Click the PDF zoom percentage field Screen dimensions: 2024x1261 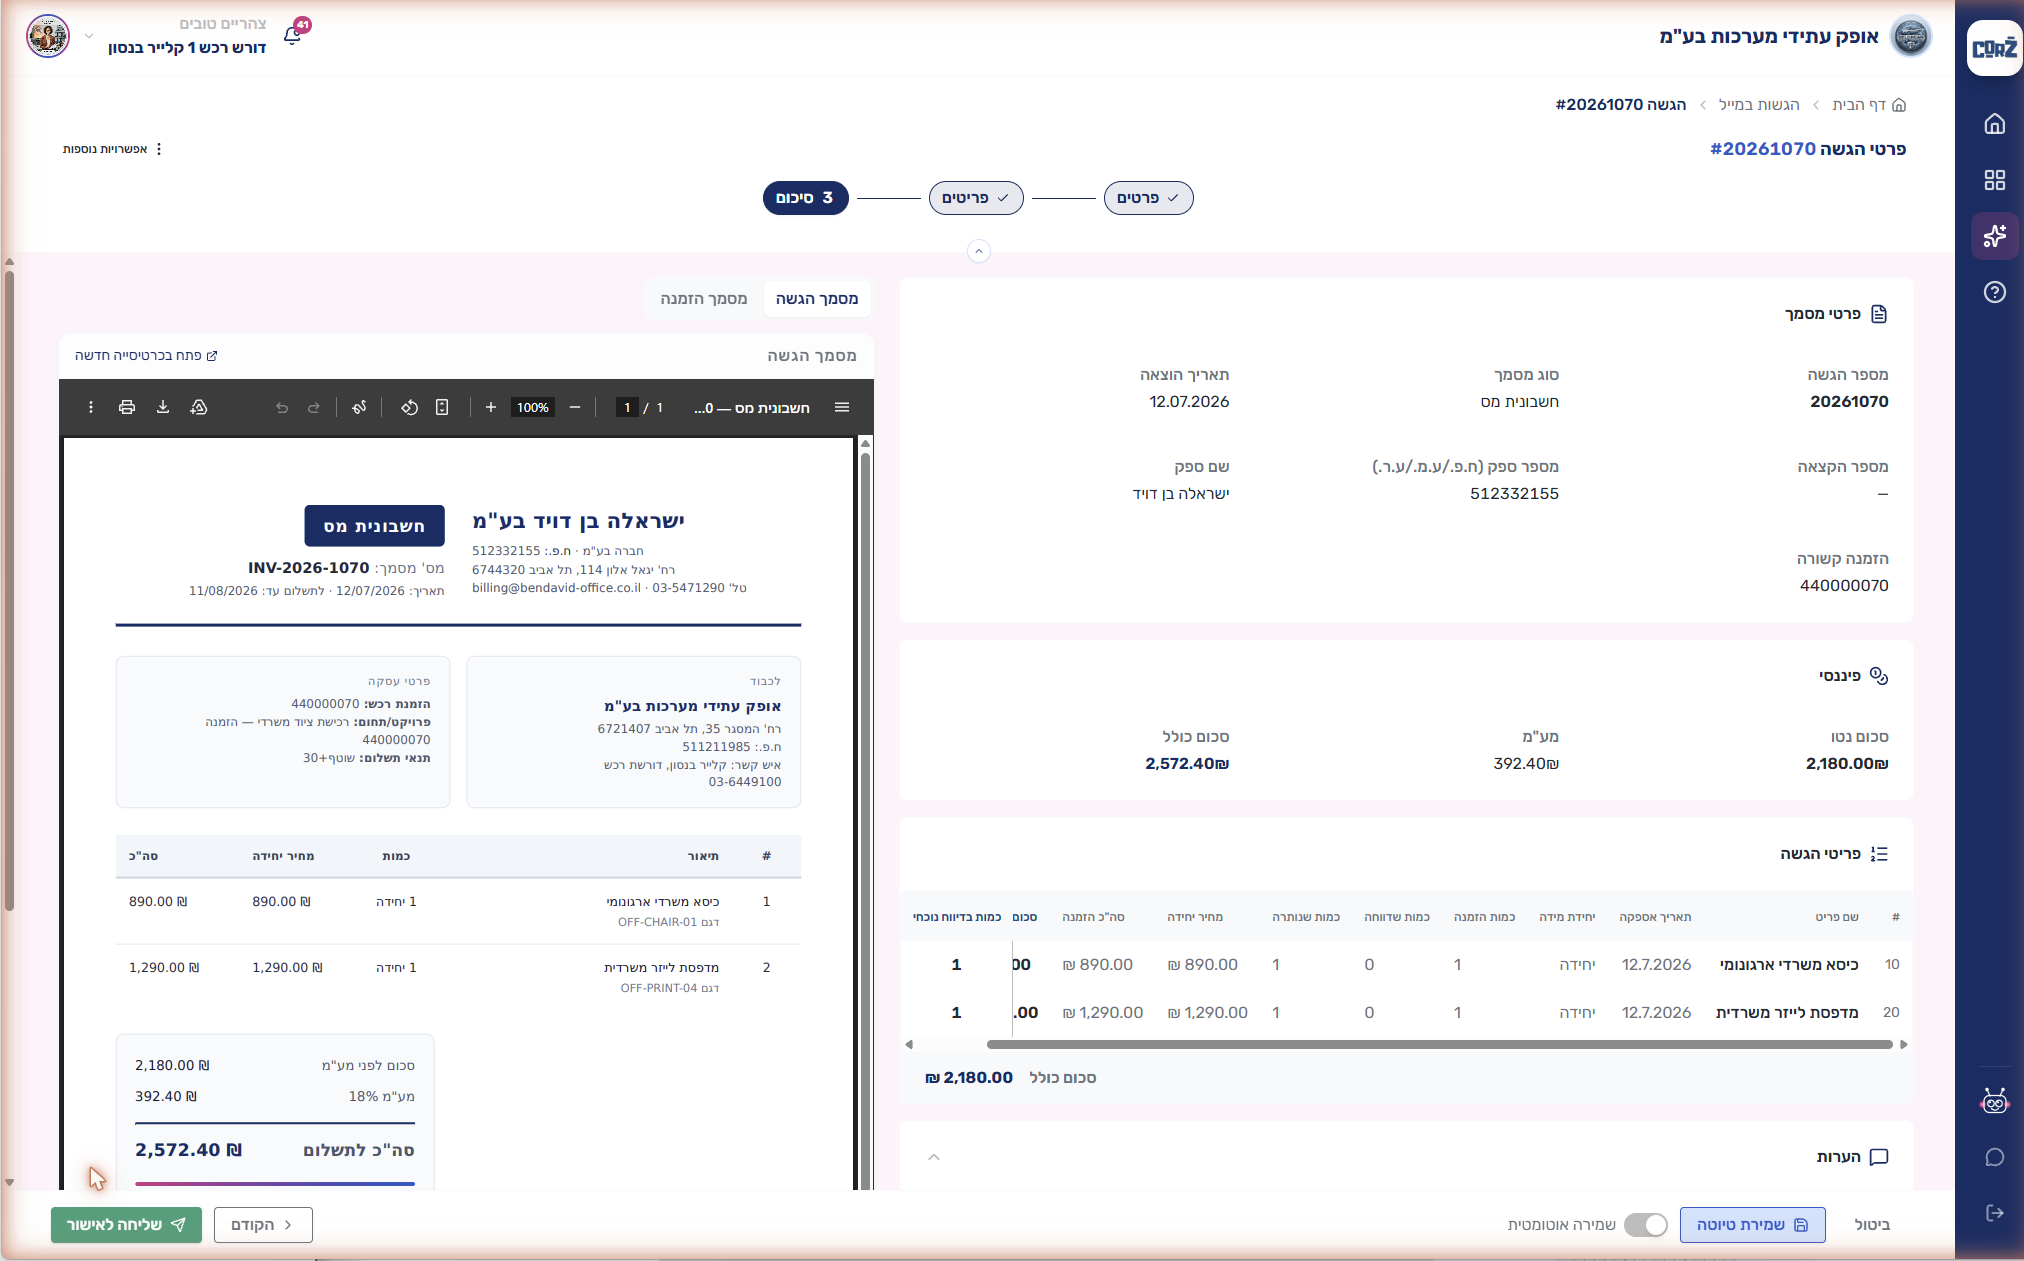(x=533, y=407)
